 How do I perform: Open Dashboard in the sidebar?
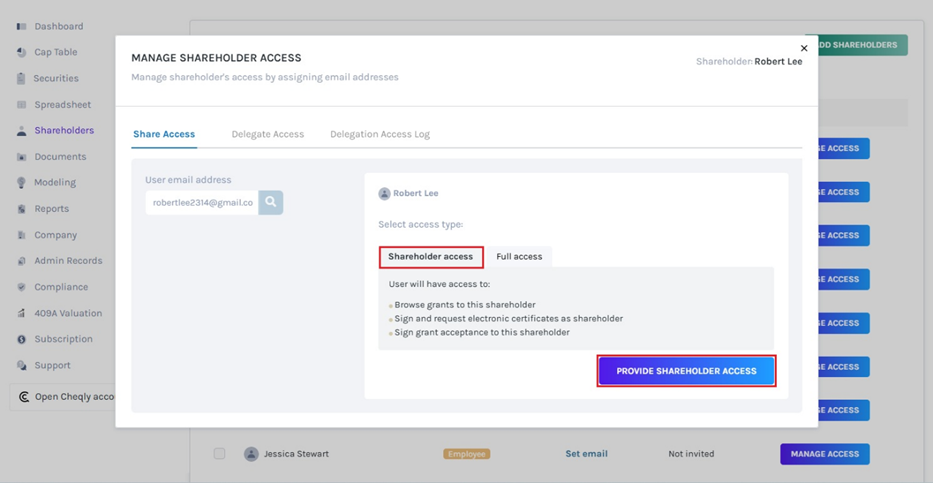point(58,26)
